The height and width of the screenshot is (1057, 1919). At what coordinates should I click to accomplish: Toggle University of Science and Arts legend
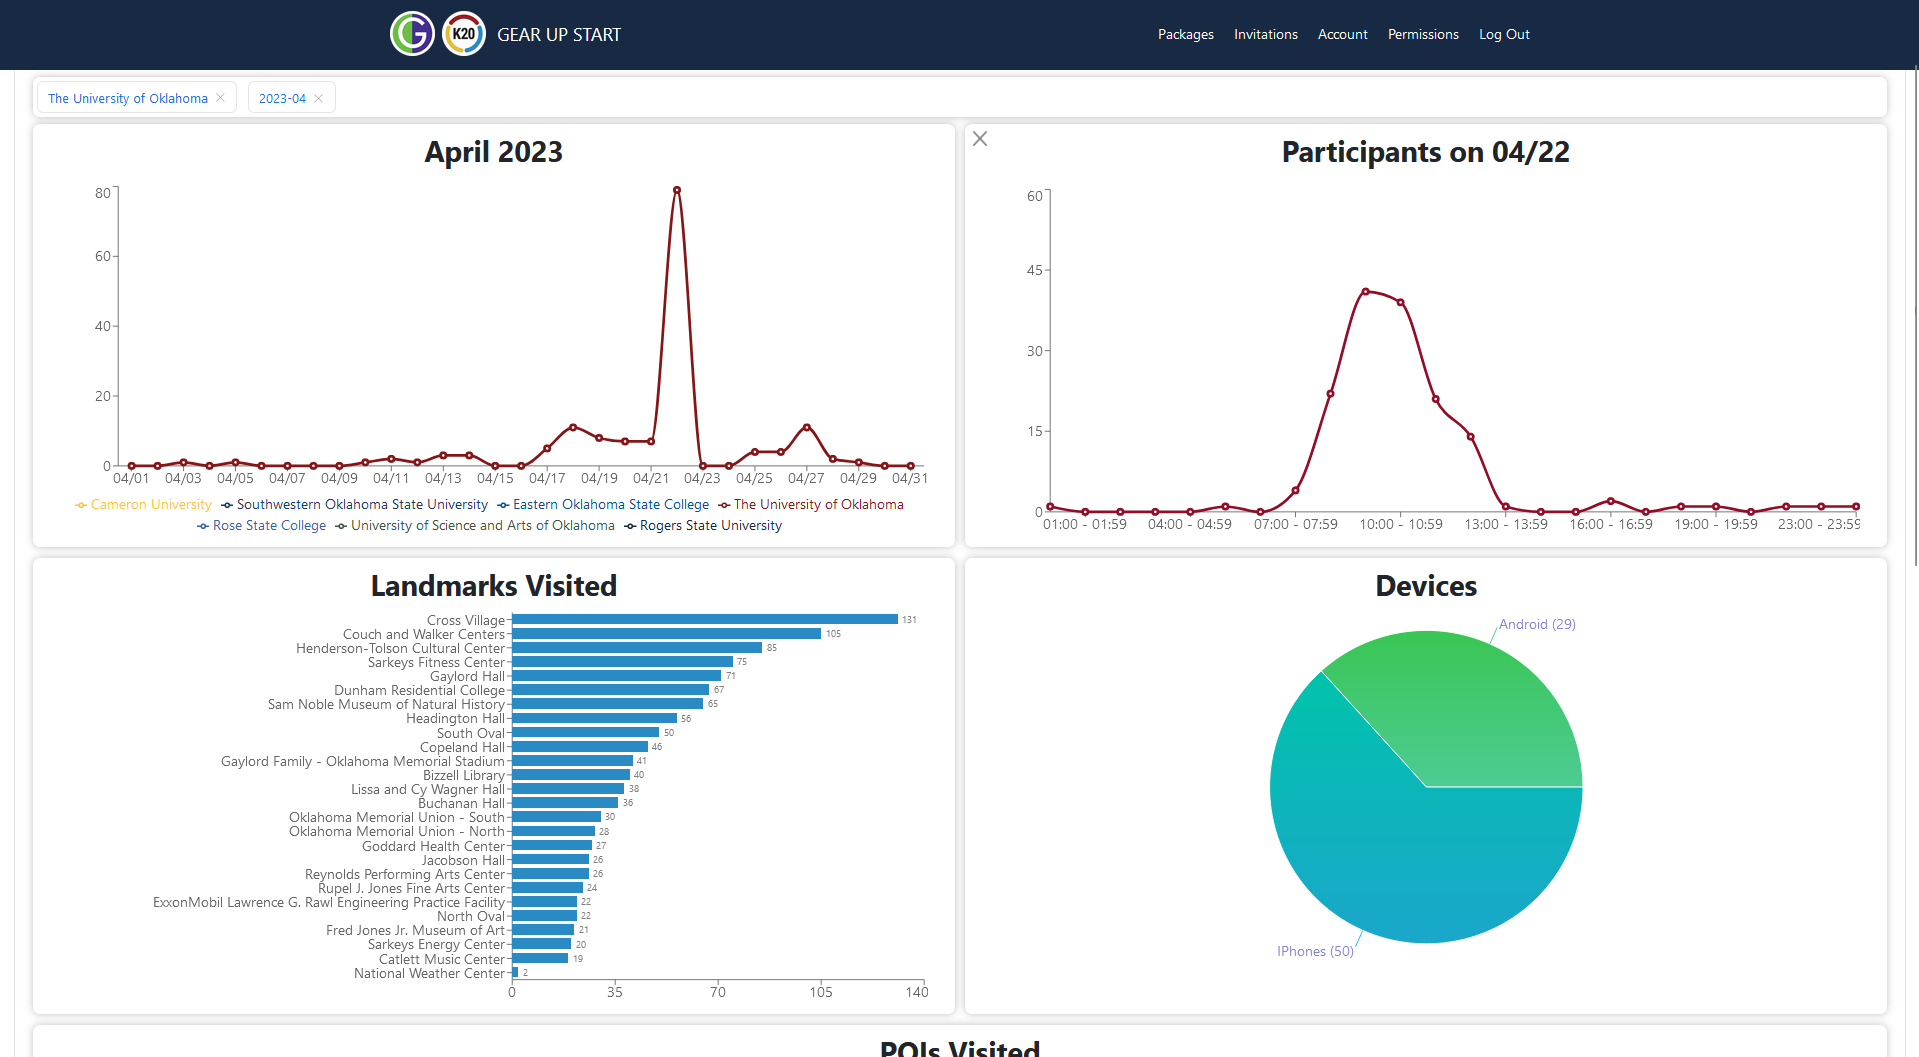click(475, 526)
